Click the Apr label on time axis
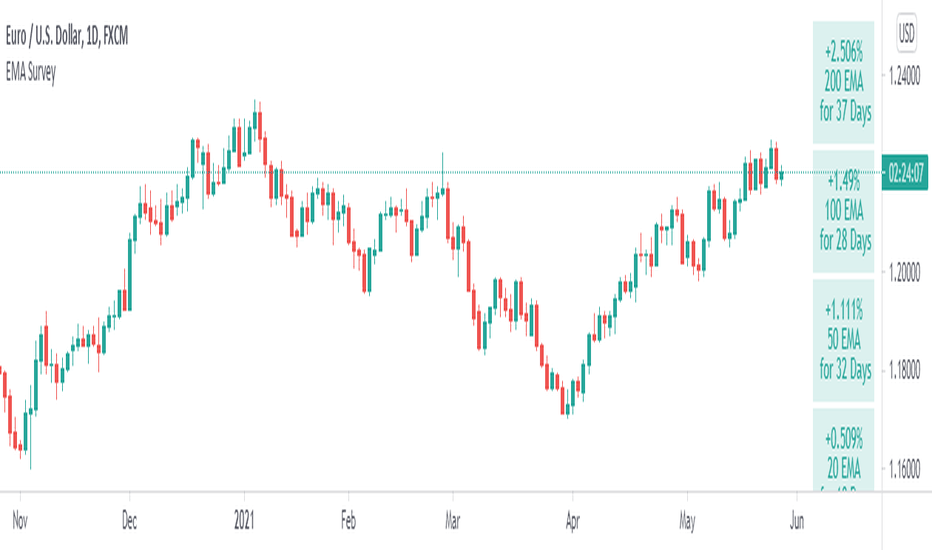932x550 pixels. click(x=572, y=521)
